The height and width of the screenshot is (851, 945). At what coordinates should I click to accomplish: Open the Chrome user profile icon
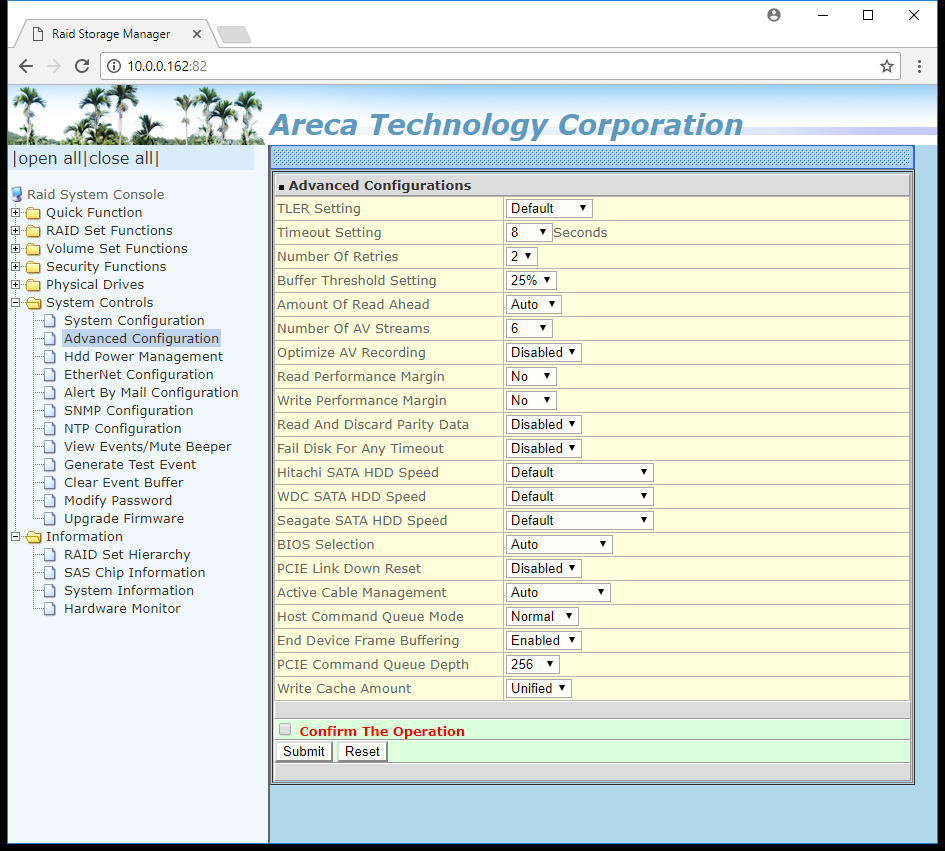(774, 15)
